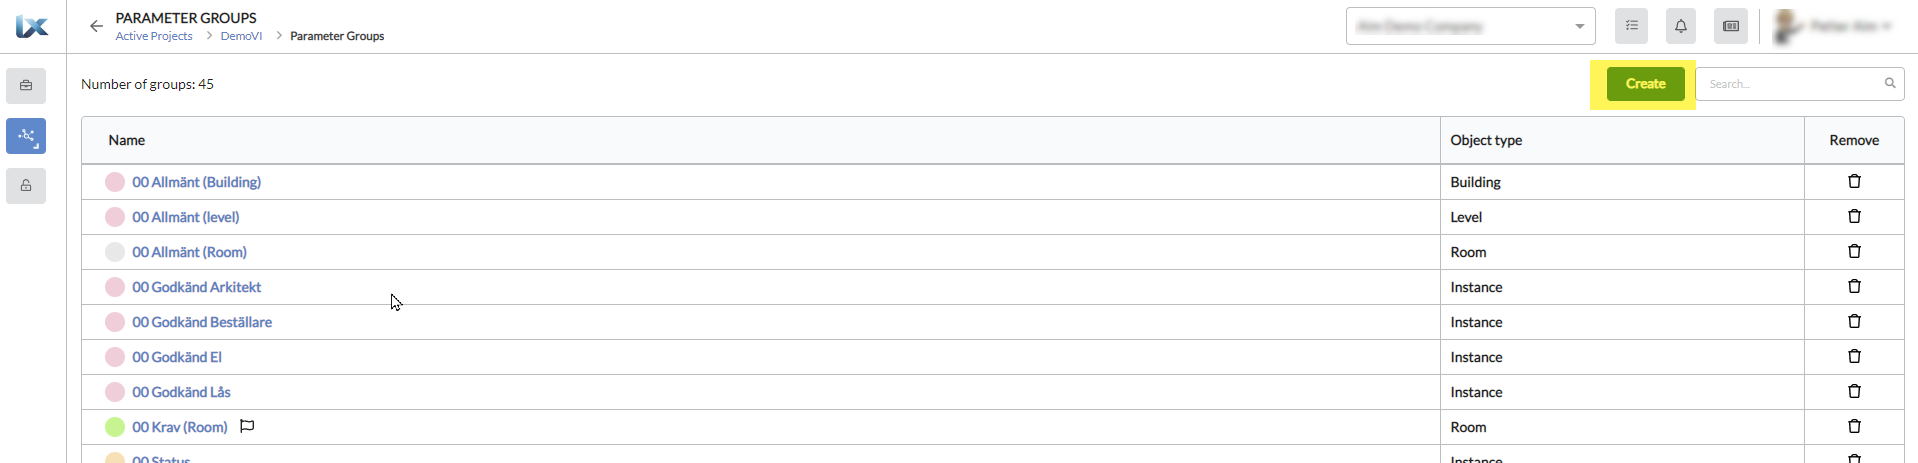Image resolution: width=1918 pixels, height=463 pixels.
Task: Click the flag icon next to 00 Krav (Room)
Action: tap(247, 426)
